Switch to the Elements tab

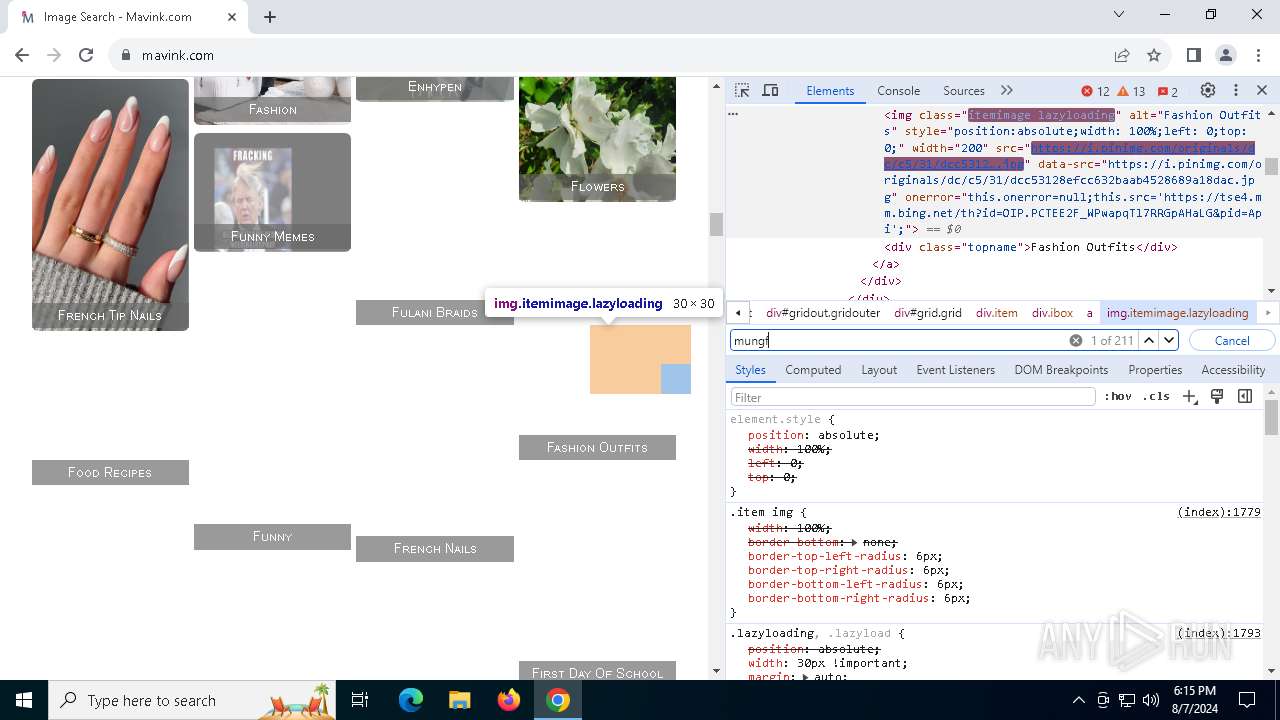point(830,90)
